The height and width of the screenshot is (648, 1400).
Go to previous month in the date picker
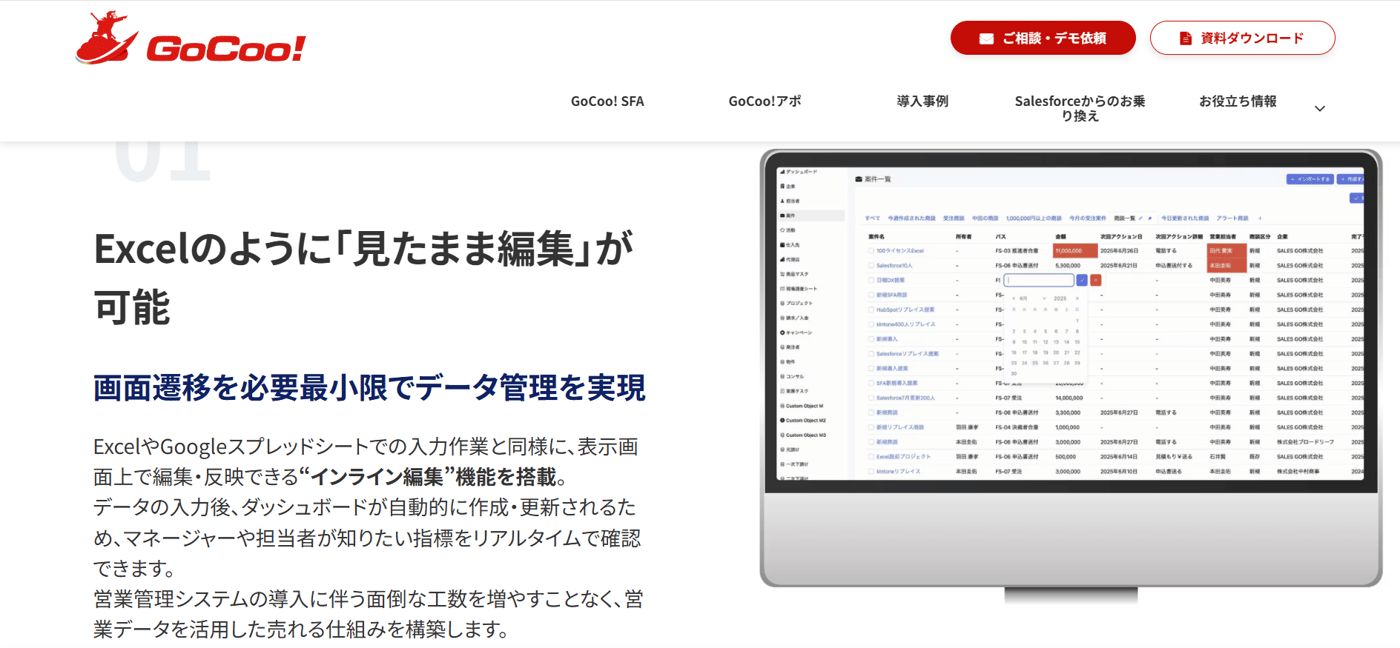pyautogui.click(x=1013, y=299)
